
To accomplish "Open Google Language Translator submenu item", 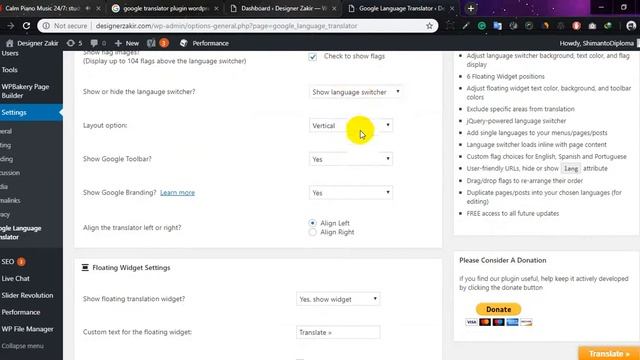I will (x=21, y=232).
